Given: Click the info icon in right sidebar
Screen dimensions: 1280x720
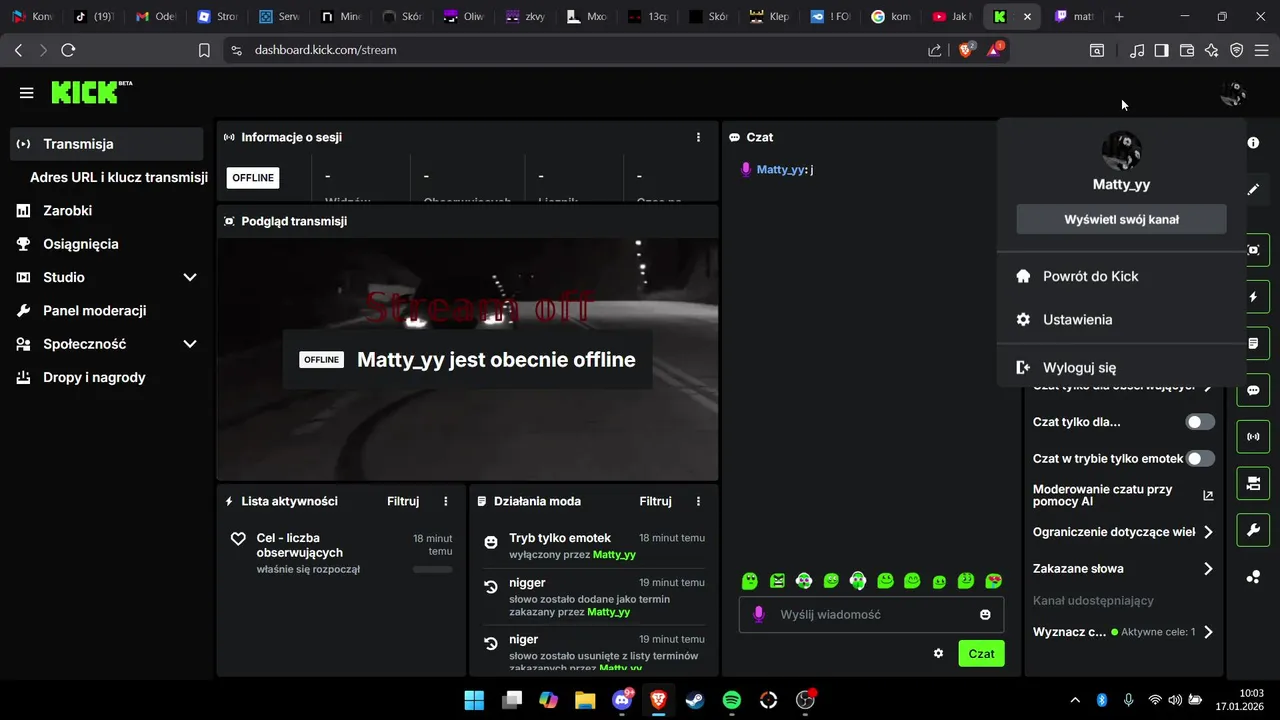Looking at the screenshot, I should (x=1253, y=143).
